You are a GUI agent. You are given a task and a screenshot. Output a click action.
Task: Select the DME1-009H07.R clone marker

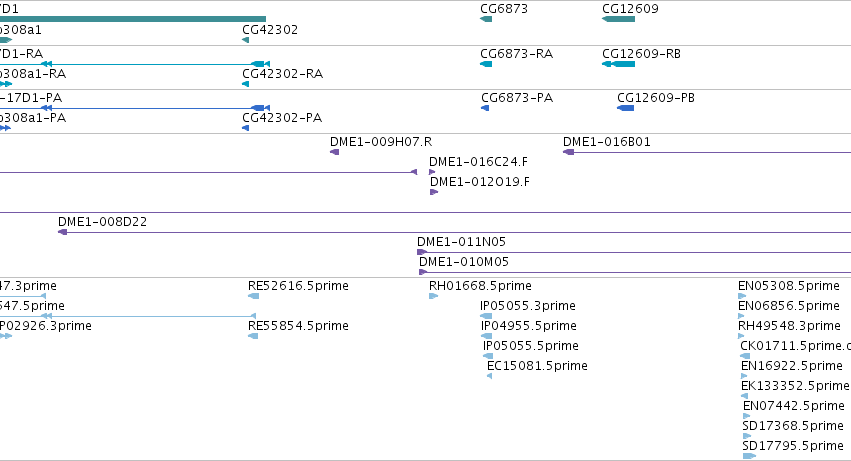pyautogui.click(x=334, y=152)
